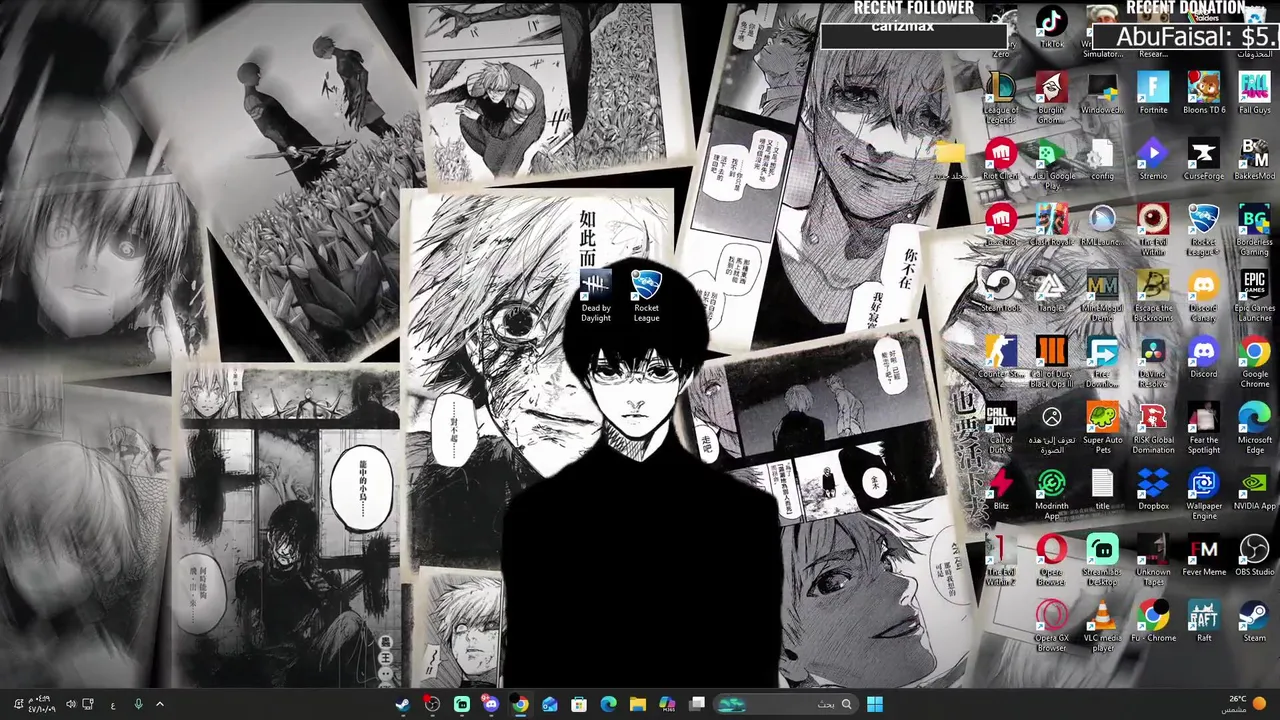Click the Windows Start button in taskbar
The height and width of the screenshot is (720, 1280).
(875, 704)
